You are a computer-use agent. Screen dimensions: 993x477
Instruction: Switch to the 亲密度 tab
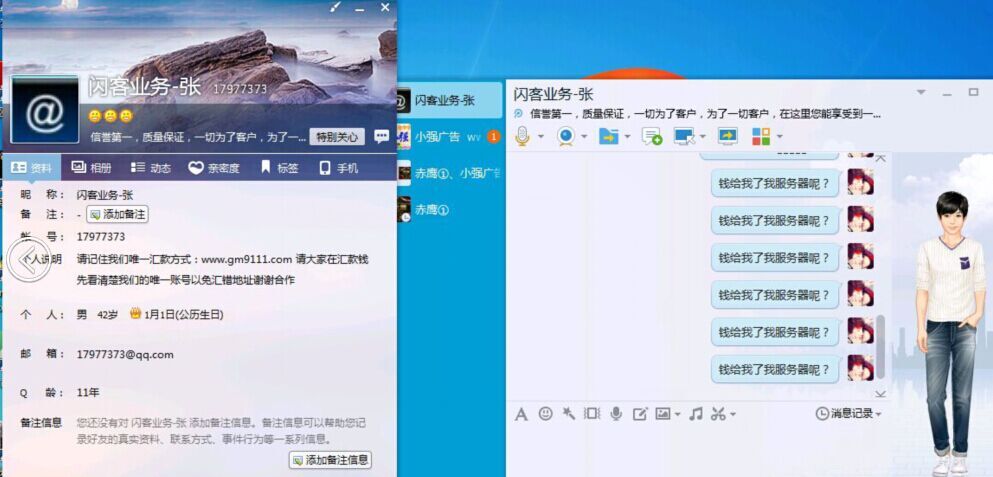(x=214, y=168)
